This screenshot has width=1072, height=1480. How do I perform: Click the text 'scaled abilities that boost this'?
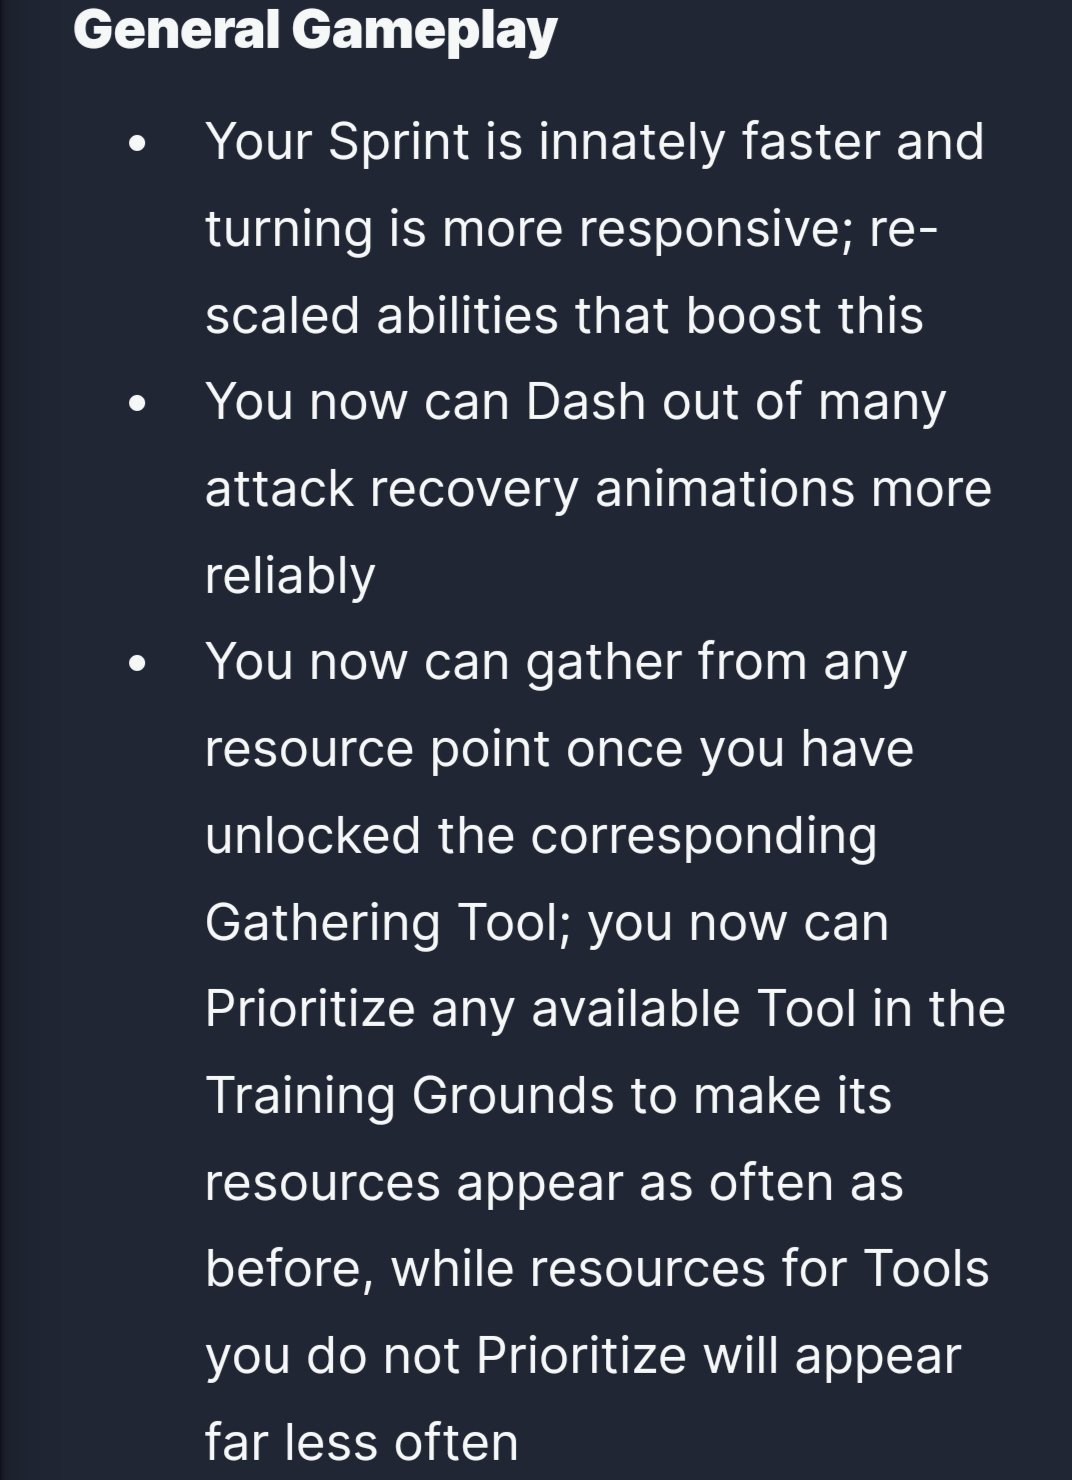564,315
